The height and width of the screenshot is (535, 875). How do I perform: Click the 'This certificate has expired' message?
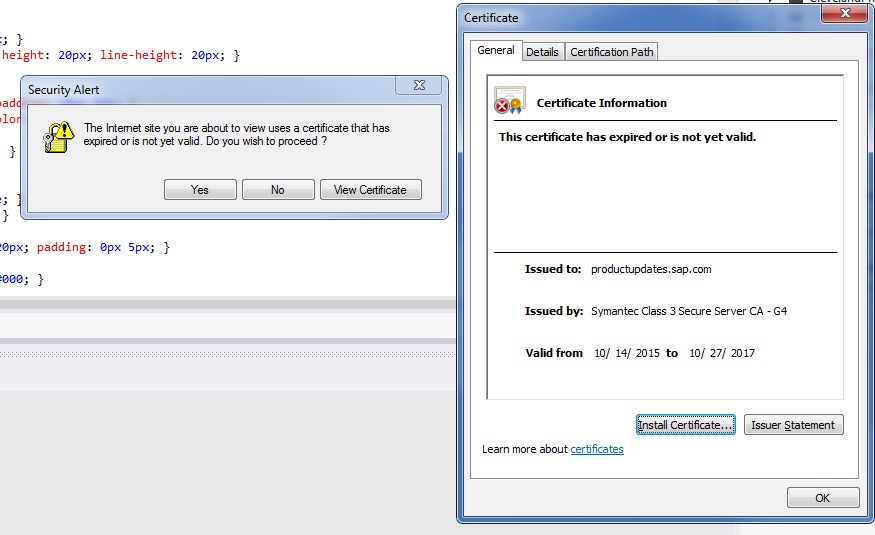(x=627, y=137)
